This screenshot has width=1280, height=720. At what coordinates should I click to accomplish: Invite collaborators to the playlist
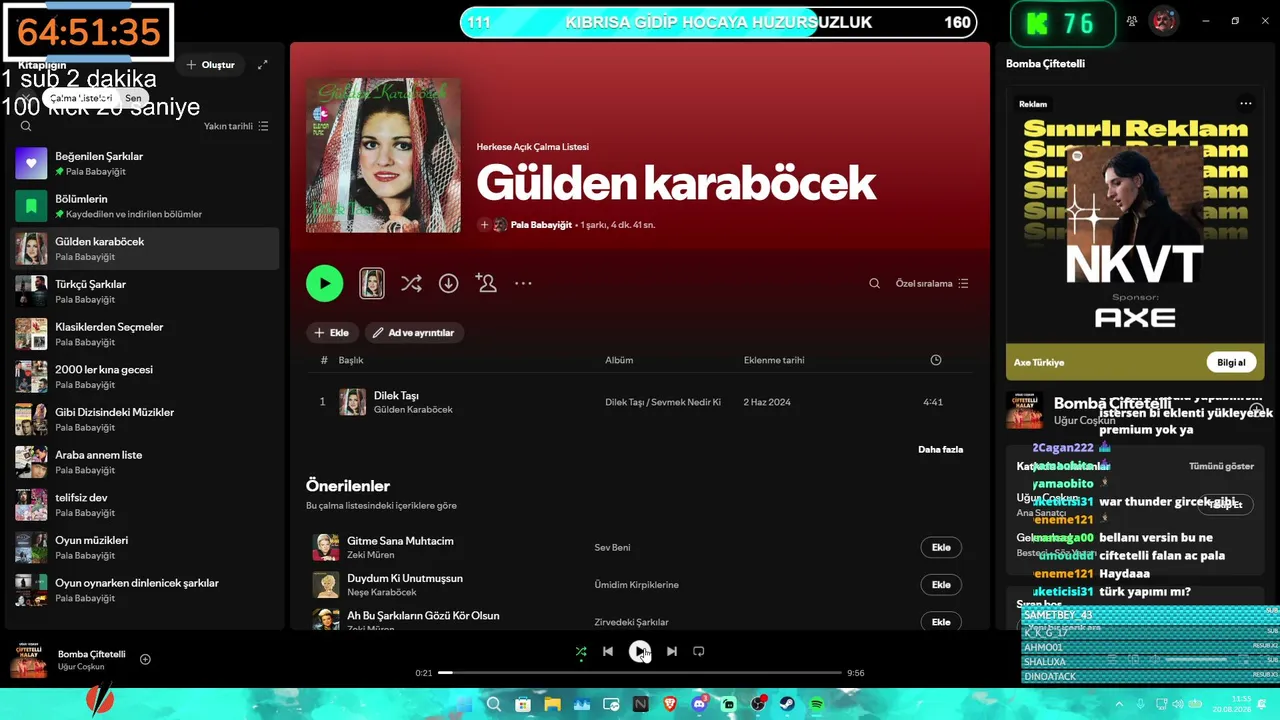pyautogui.click(x=487, y=283)
